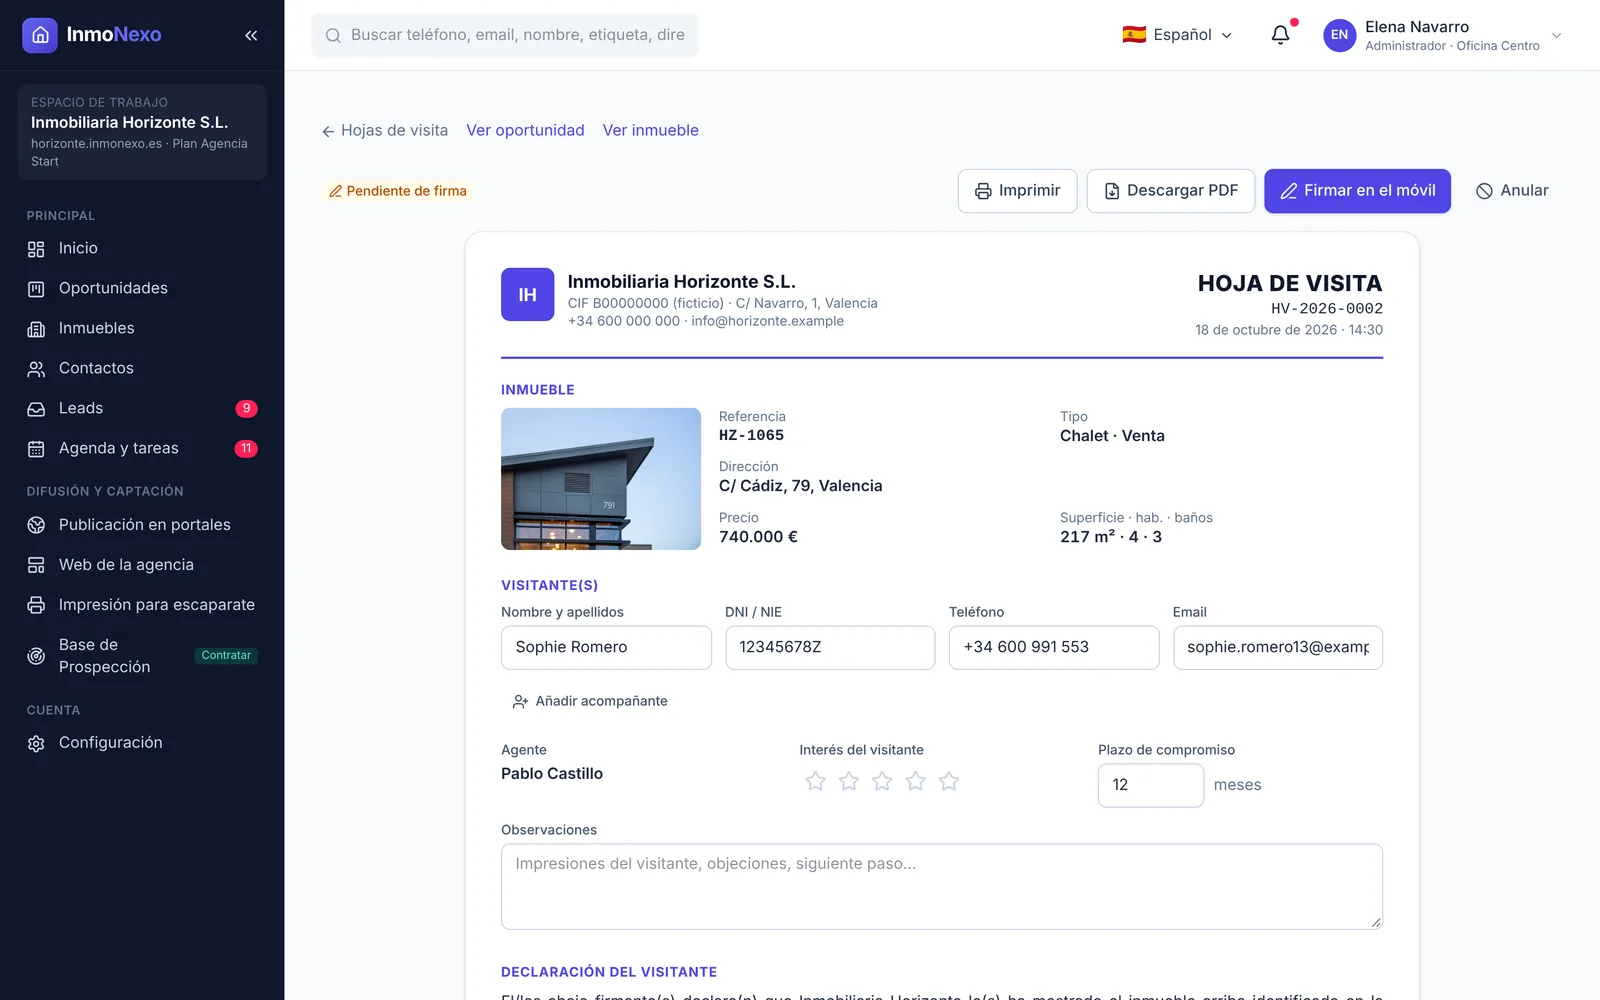
Task: Click the Teléfono field
Action: 1054,648
